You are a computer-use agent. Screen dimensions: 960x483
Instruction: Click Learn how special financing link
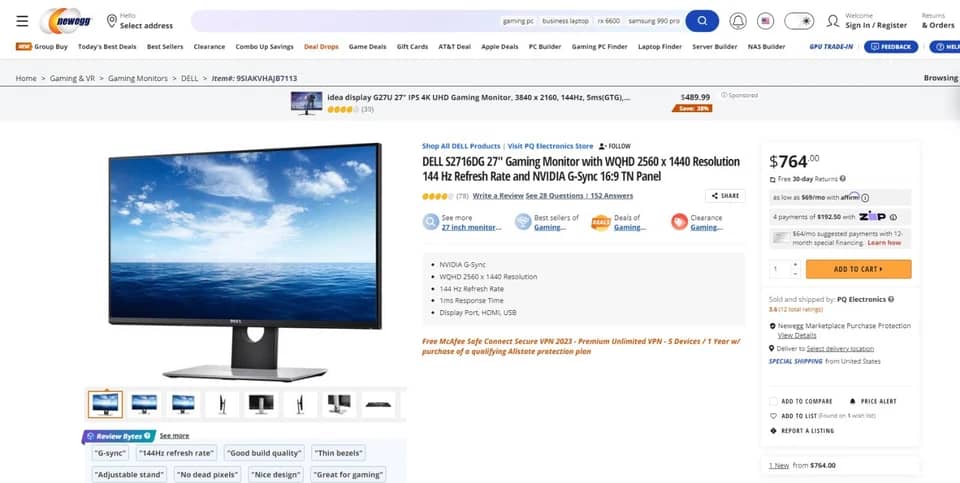(884, 243)
